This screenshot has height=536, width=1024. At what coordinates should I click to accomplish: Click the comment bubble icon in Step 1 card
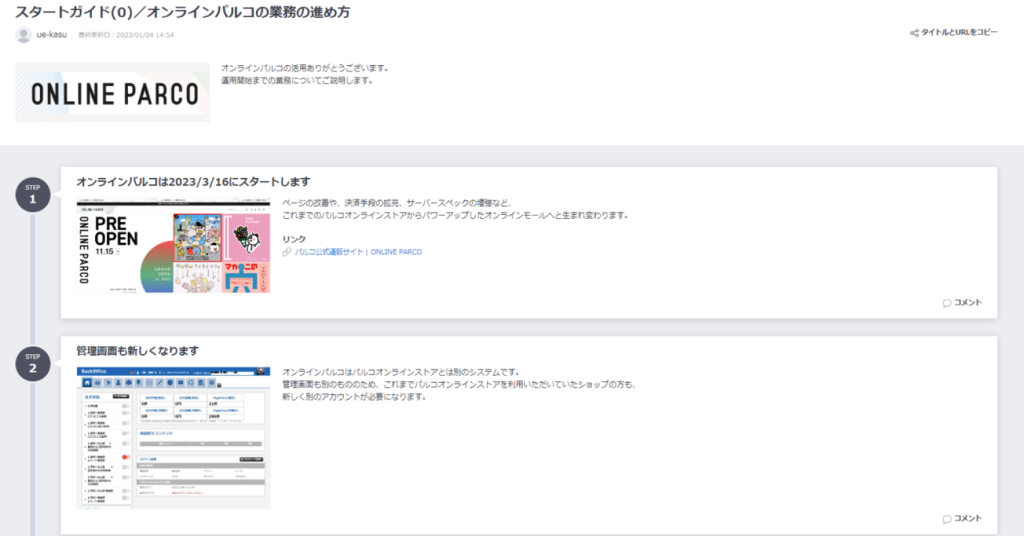click(x=947, y=303)
